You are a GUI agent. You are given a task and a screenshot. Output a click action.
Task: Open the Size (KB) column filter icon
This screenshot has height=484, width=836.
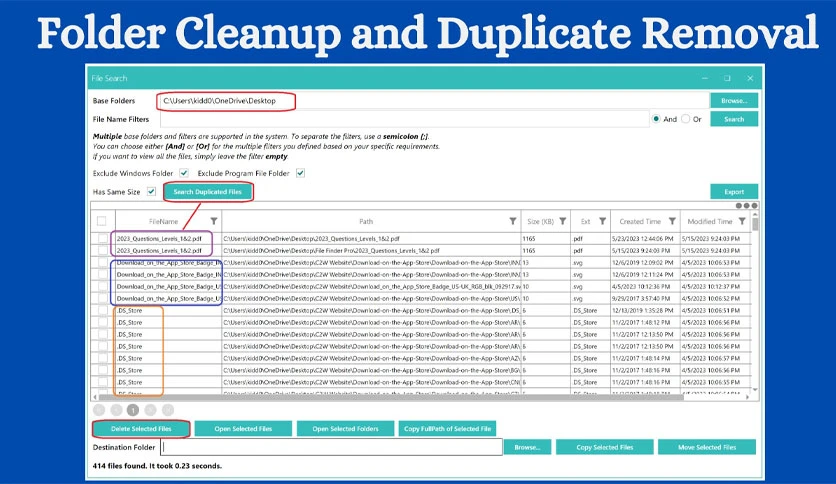click(x=562, y=221)
